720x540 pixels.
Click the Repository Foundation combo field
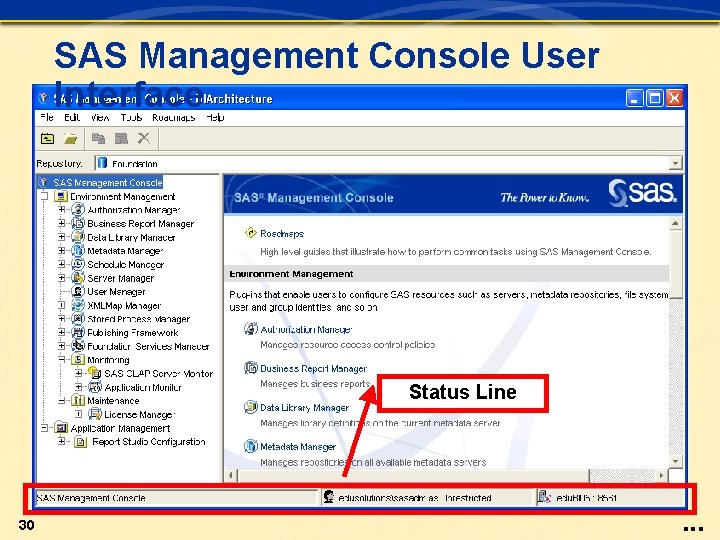[388, 163]
